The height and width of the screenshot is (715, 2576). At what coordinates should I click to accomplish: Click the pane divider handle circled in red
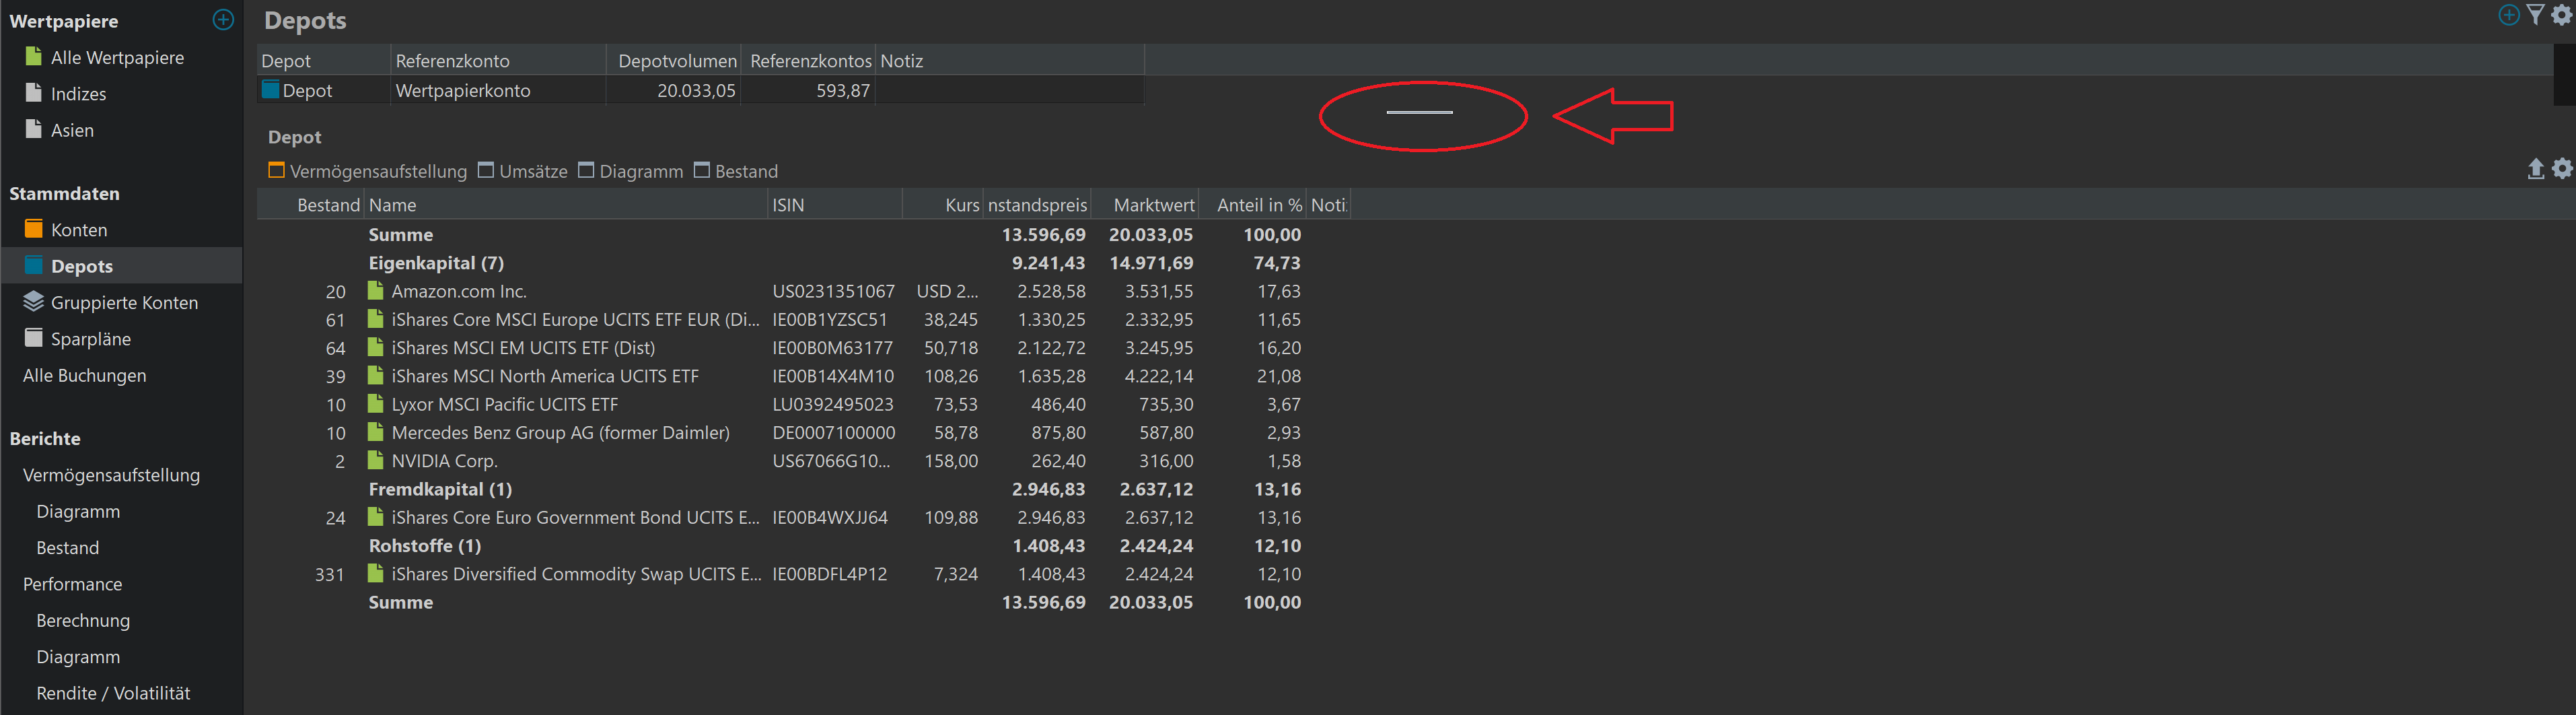(x=1419, y=113)
